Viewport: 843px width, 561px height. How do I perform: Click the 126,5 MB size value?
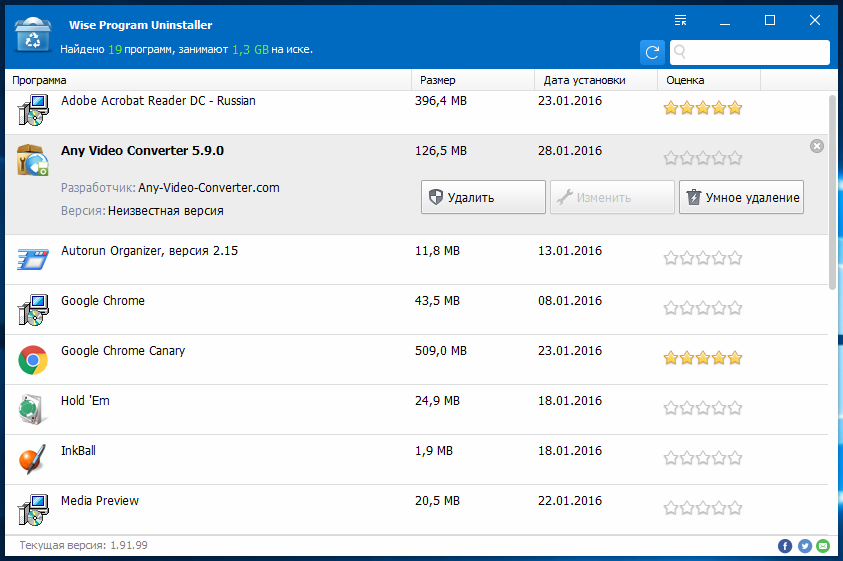pyautogui.click(x=441, y=151)
